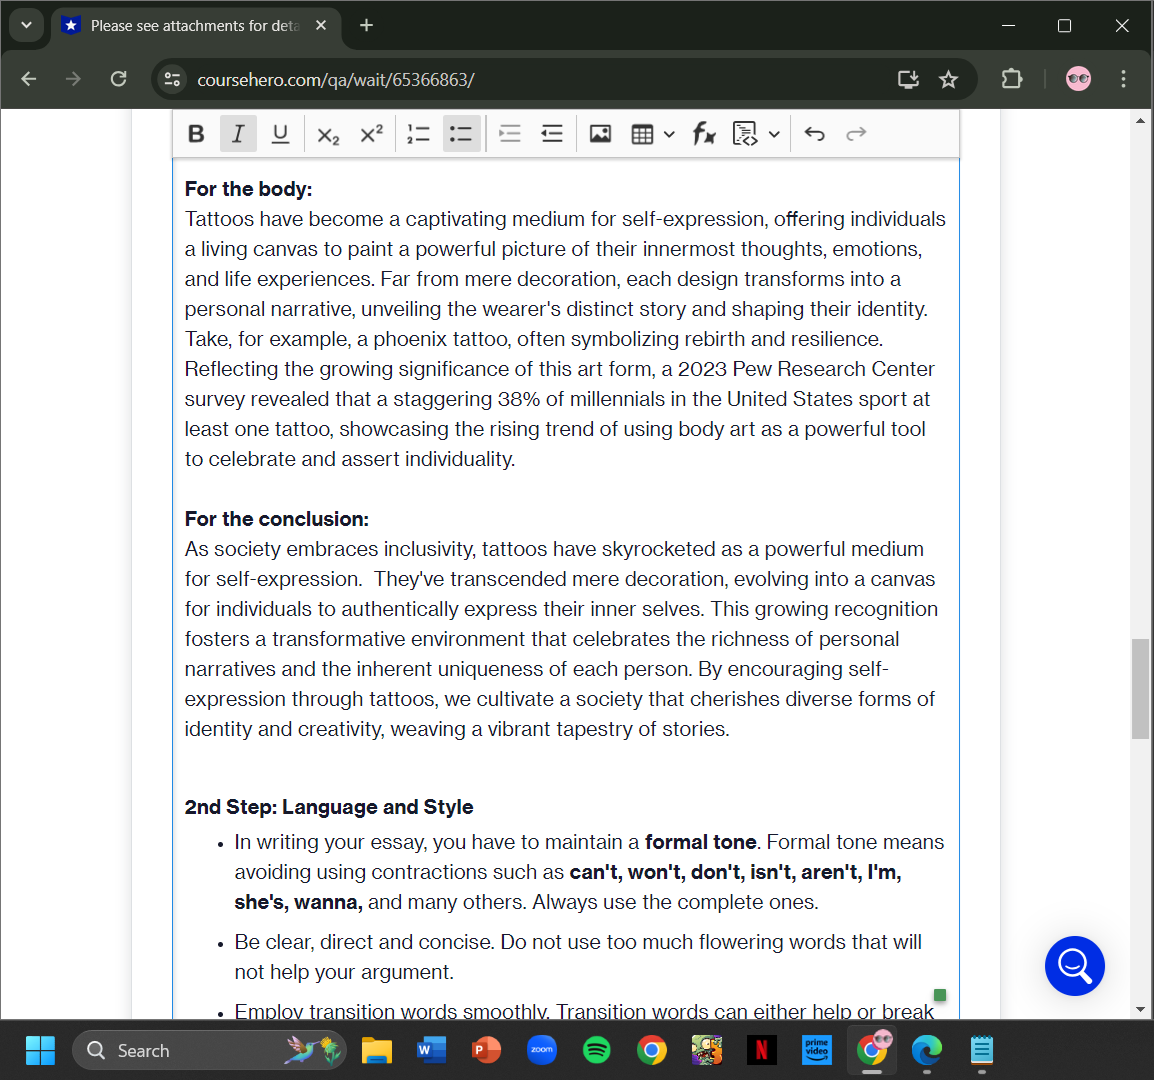Open the browser tab dropdown arrow

27,25
